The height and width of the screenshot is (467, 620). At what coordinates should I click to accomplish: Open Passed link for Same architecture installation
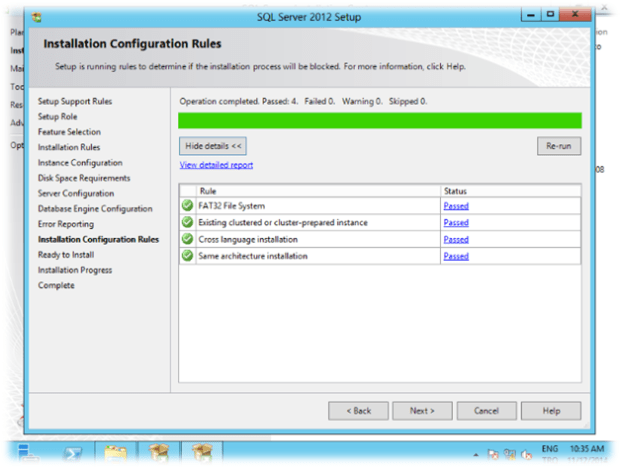pos(456,257)
